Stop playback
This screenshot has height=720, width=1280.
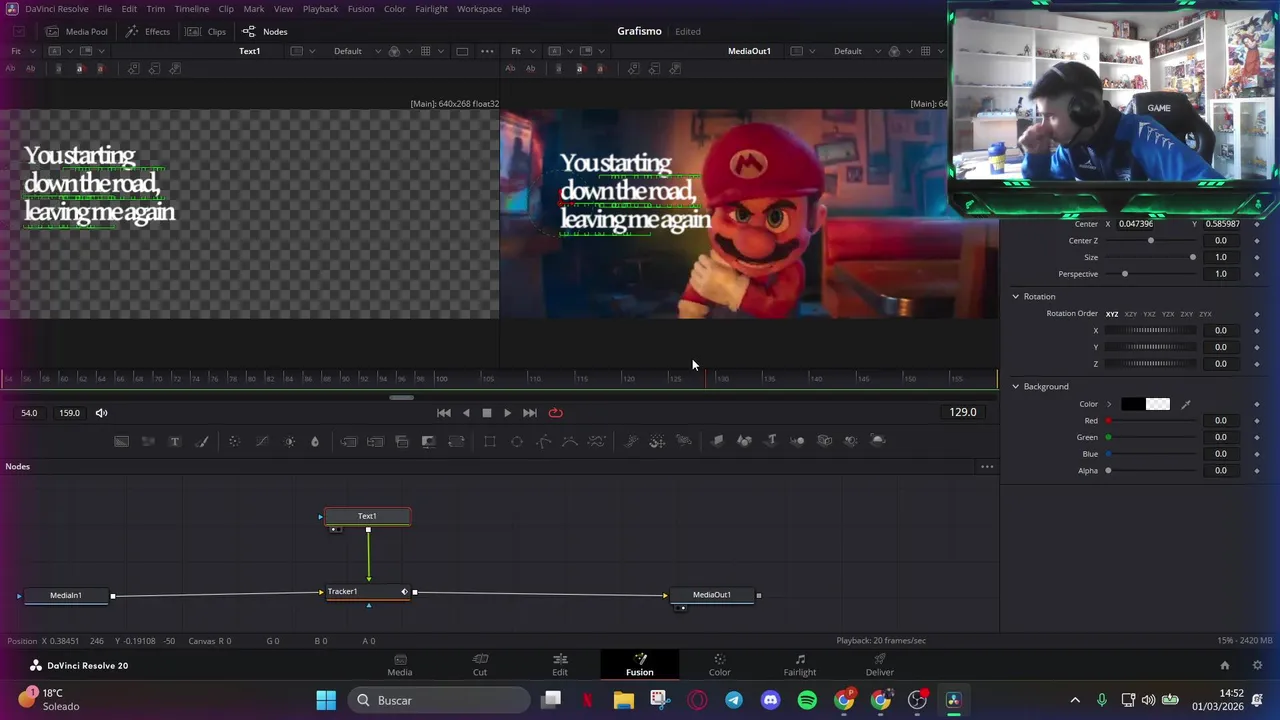click(x=487, y=413)
